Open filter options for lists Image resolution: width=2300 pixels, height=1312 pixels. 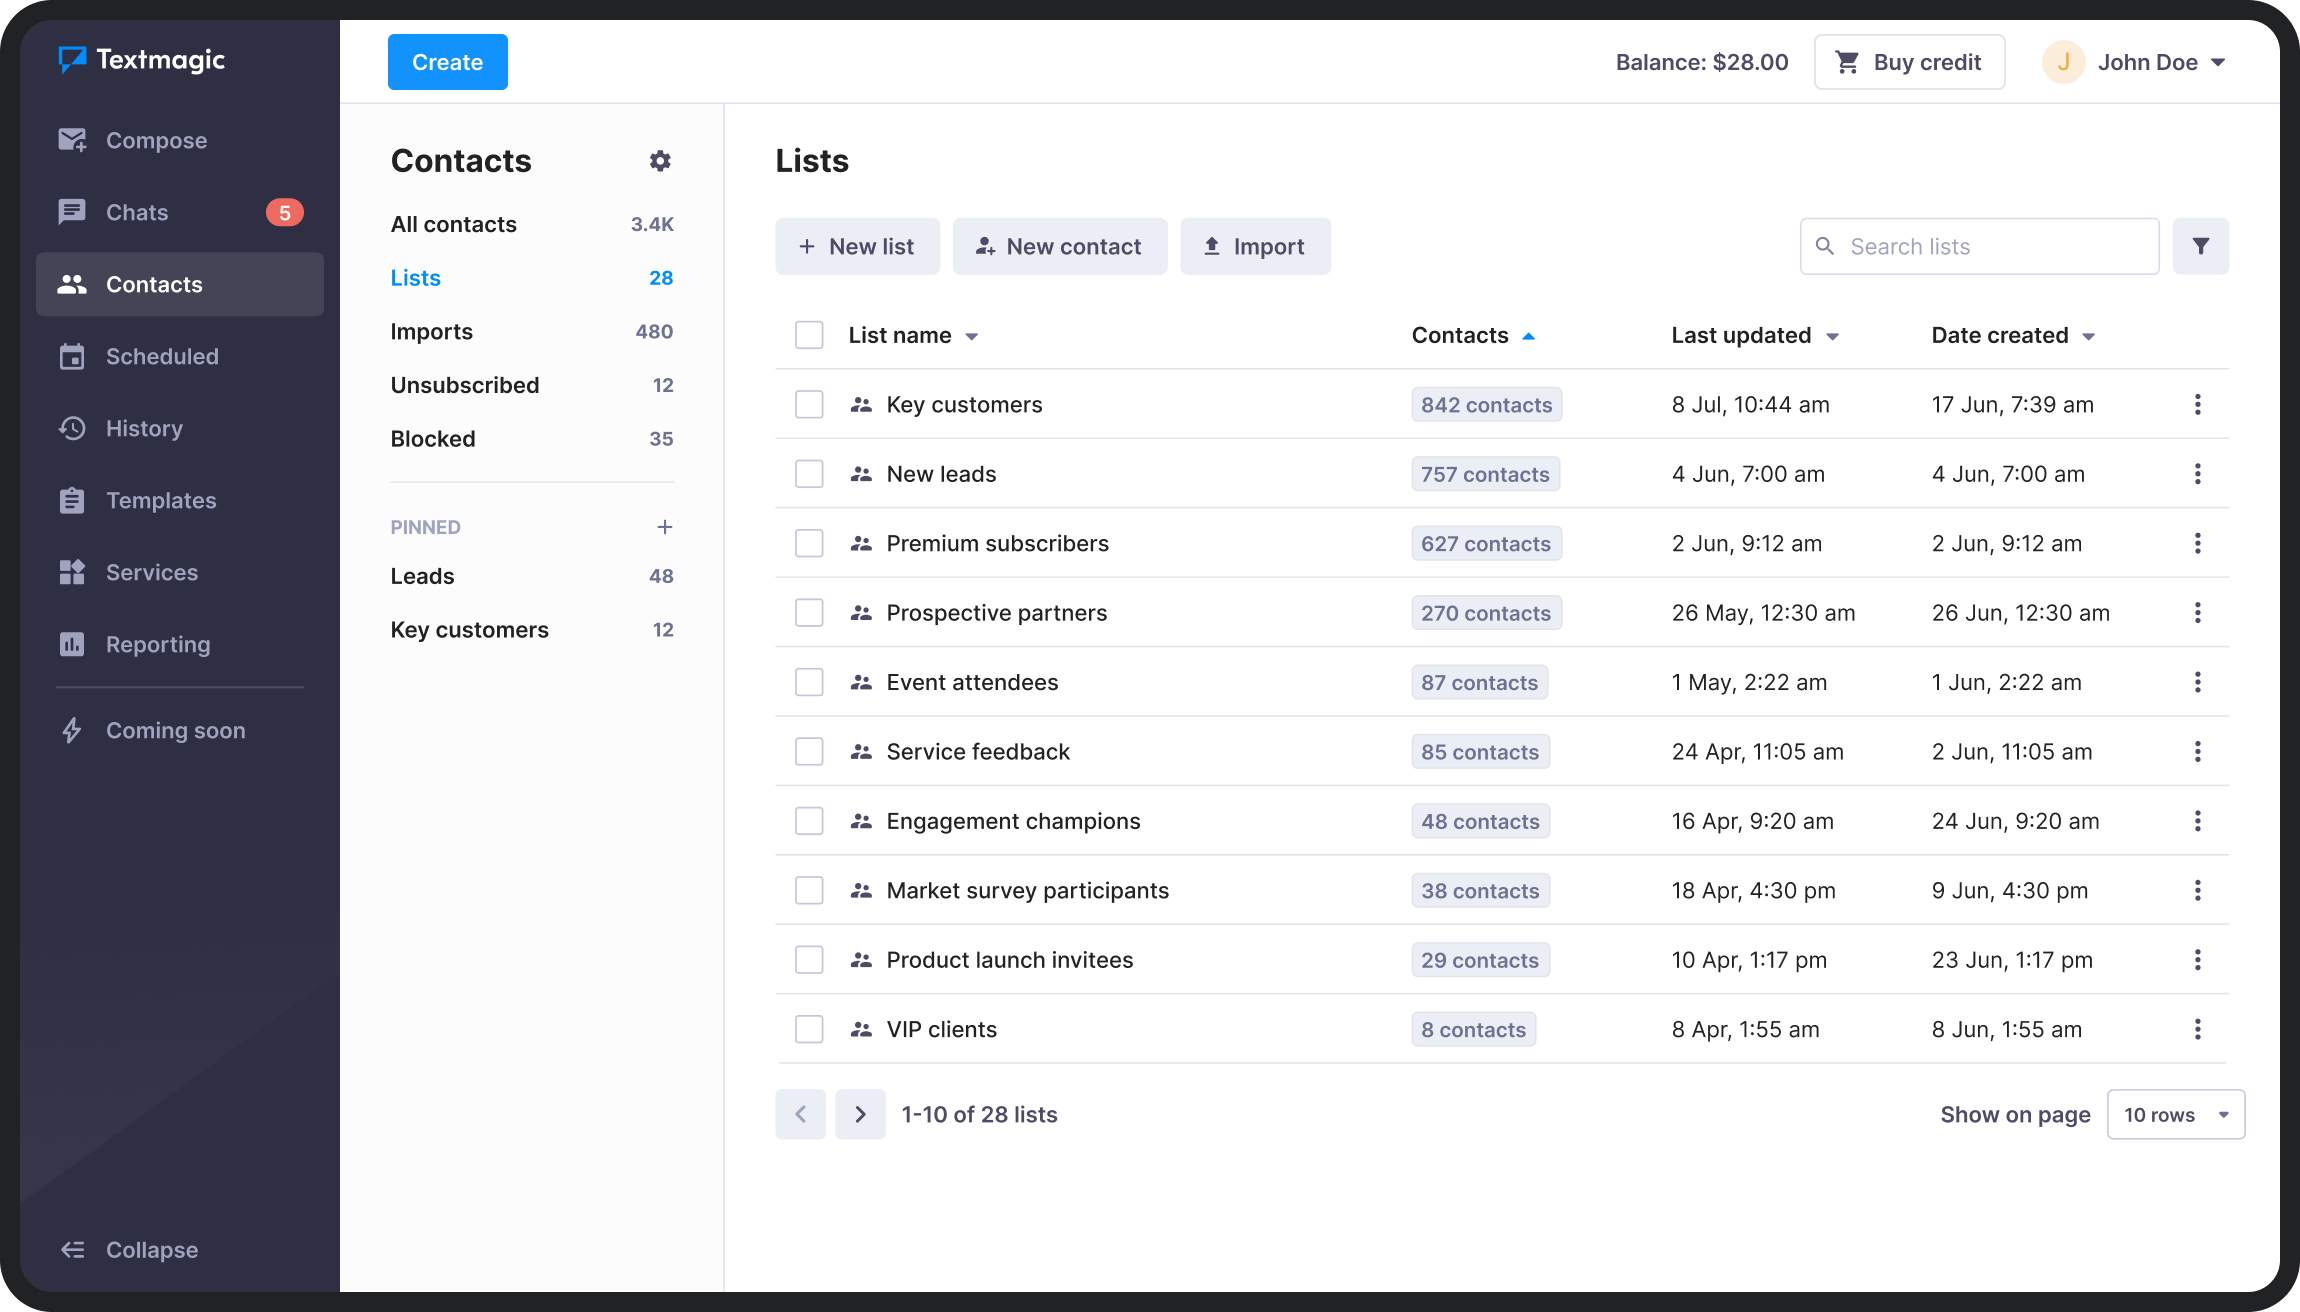tap(2200, 246)
